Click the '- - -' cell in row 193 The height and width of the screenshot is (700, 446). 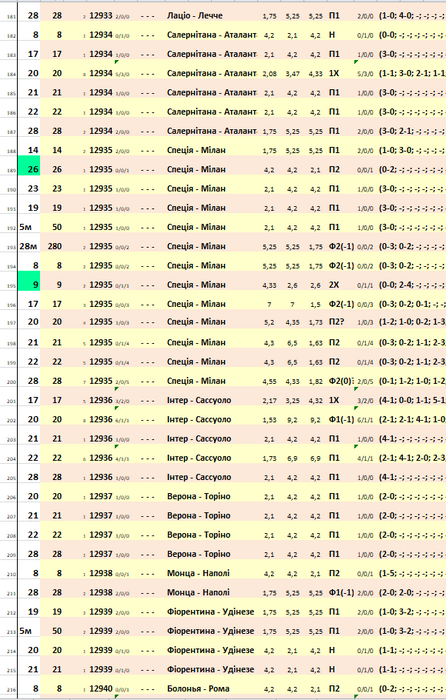point(148,247)
